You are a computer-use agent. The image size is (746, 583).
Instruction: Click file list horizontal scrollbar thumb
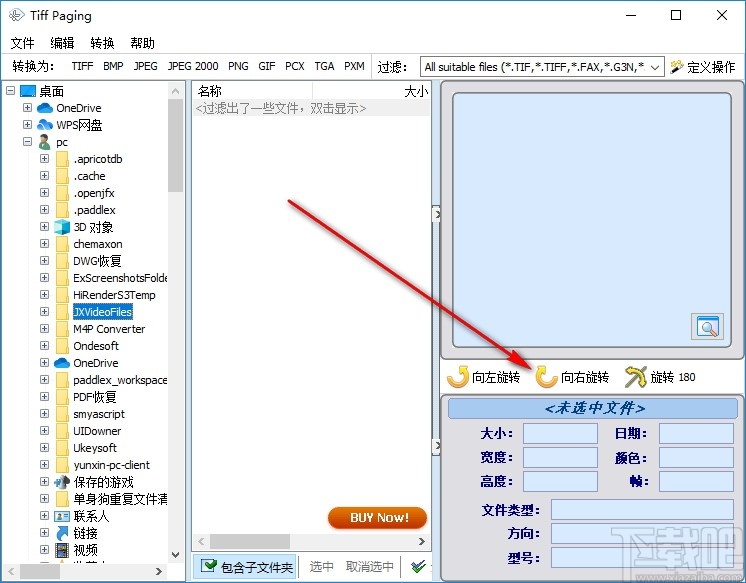pyautogui.click(x=250, y=541)
